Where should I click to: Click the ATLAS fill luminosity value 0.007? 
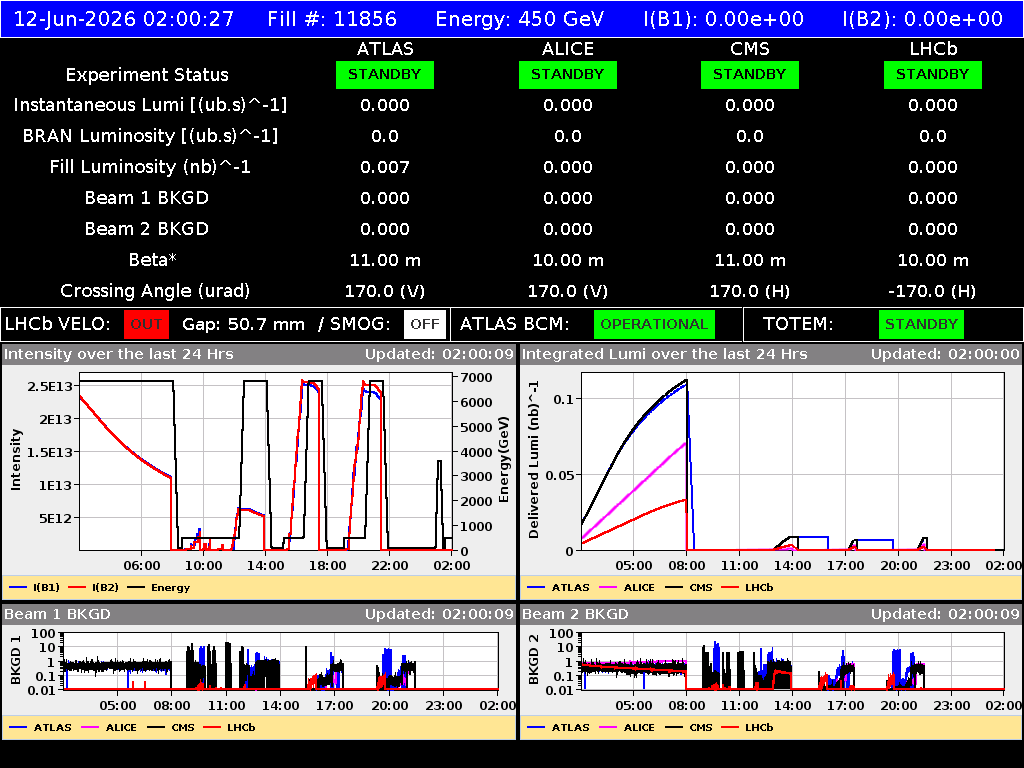tap(385, 167)
